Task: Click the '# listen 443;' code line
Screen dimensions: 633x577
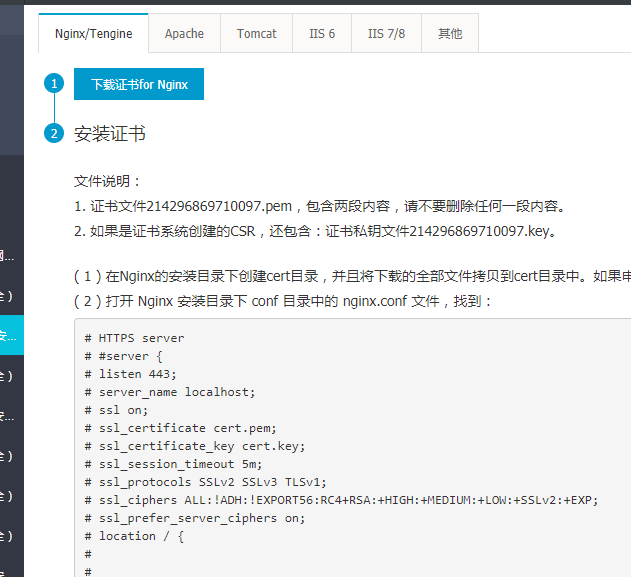Action: pos(130,374)
